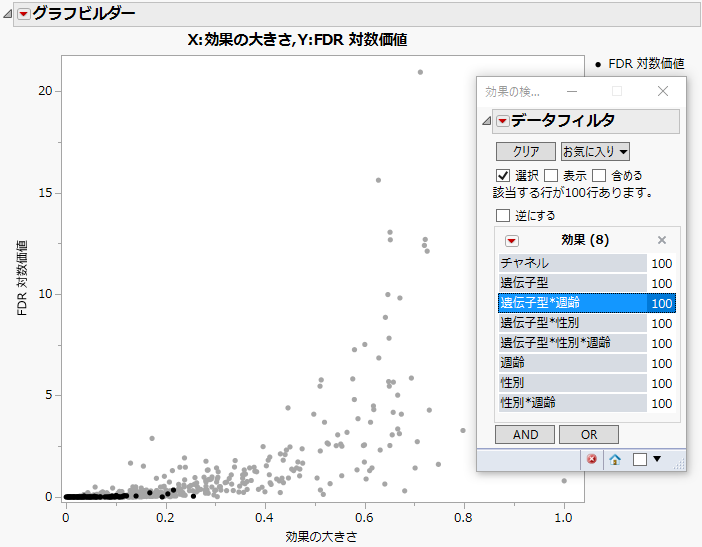
Task: Click the OR button
Action: pyautogui.click(x=589, y=435)
